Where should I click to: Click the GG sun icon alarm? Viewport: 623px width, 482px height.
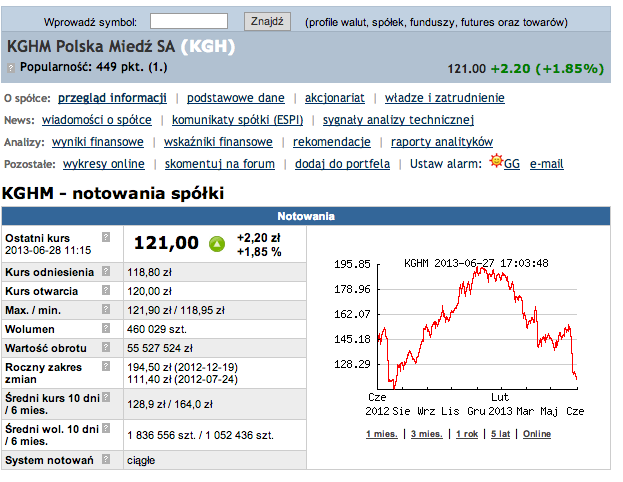point(495,163)
